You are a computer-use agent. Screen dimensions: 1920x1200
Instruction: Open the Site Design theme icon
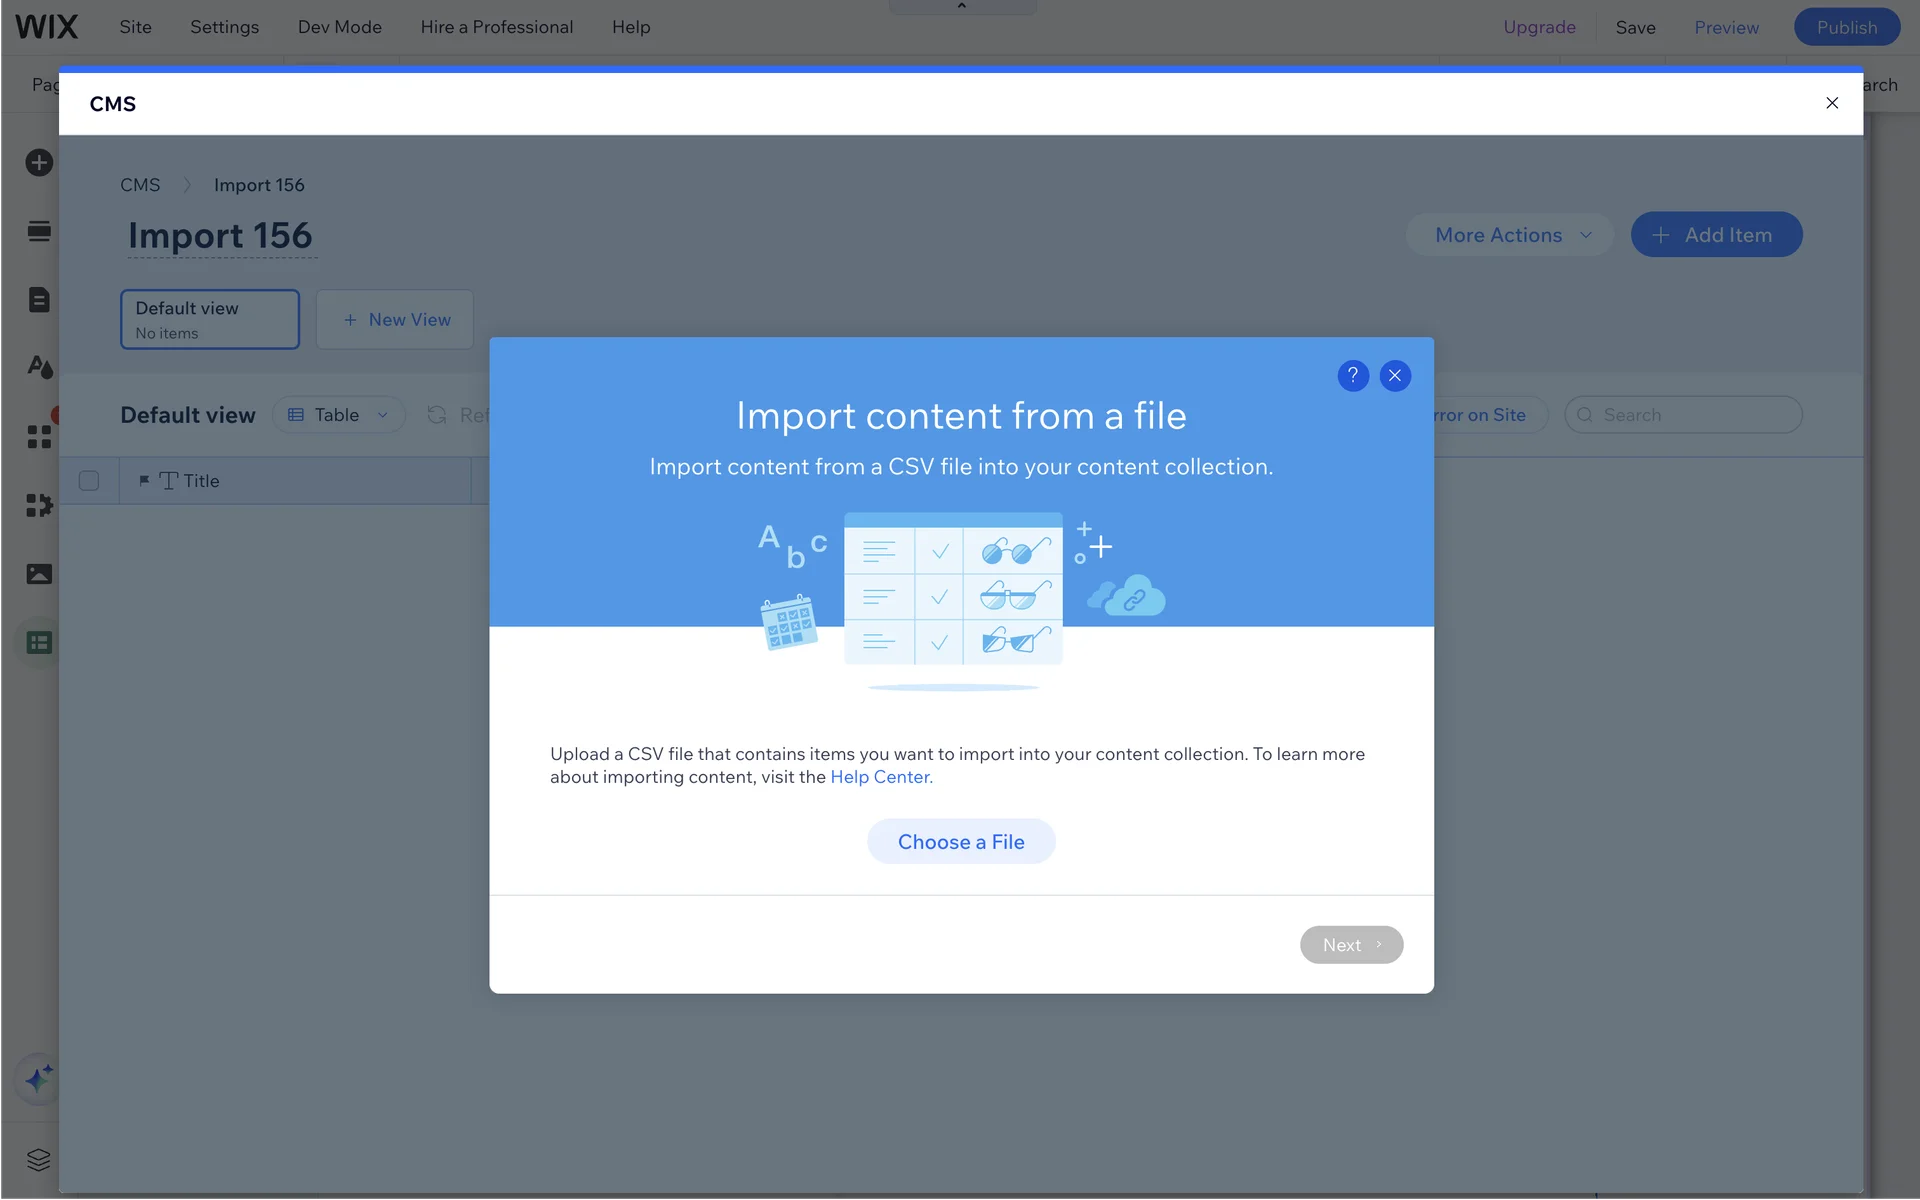coord(39,367)
